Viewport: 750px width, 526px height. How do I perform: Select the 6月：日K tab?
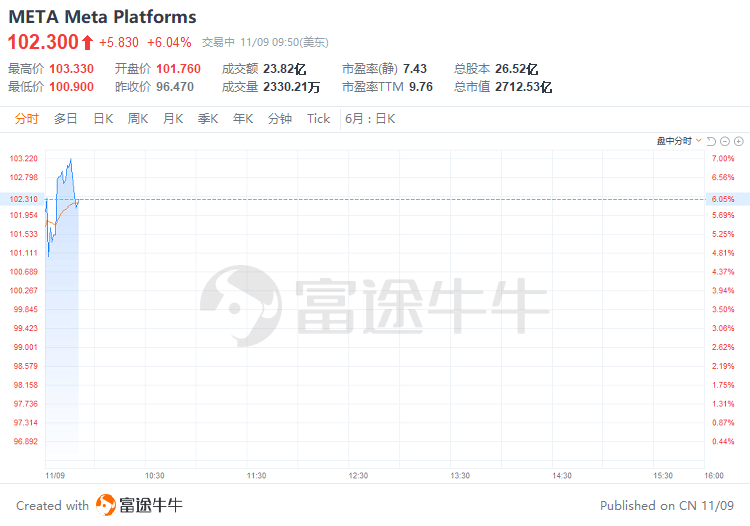(370, 119)
